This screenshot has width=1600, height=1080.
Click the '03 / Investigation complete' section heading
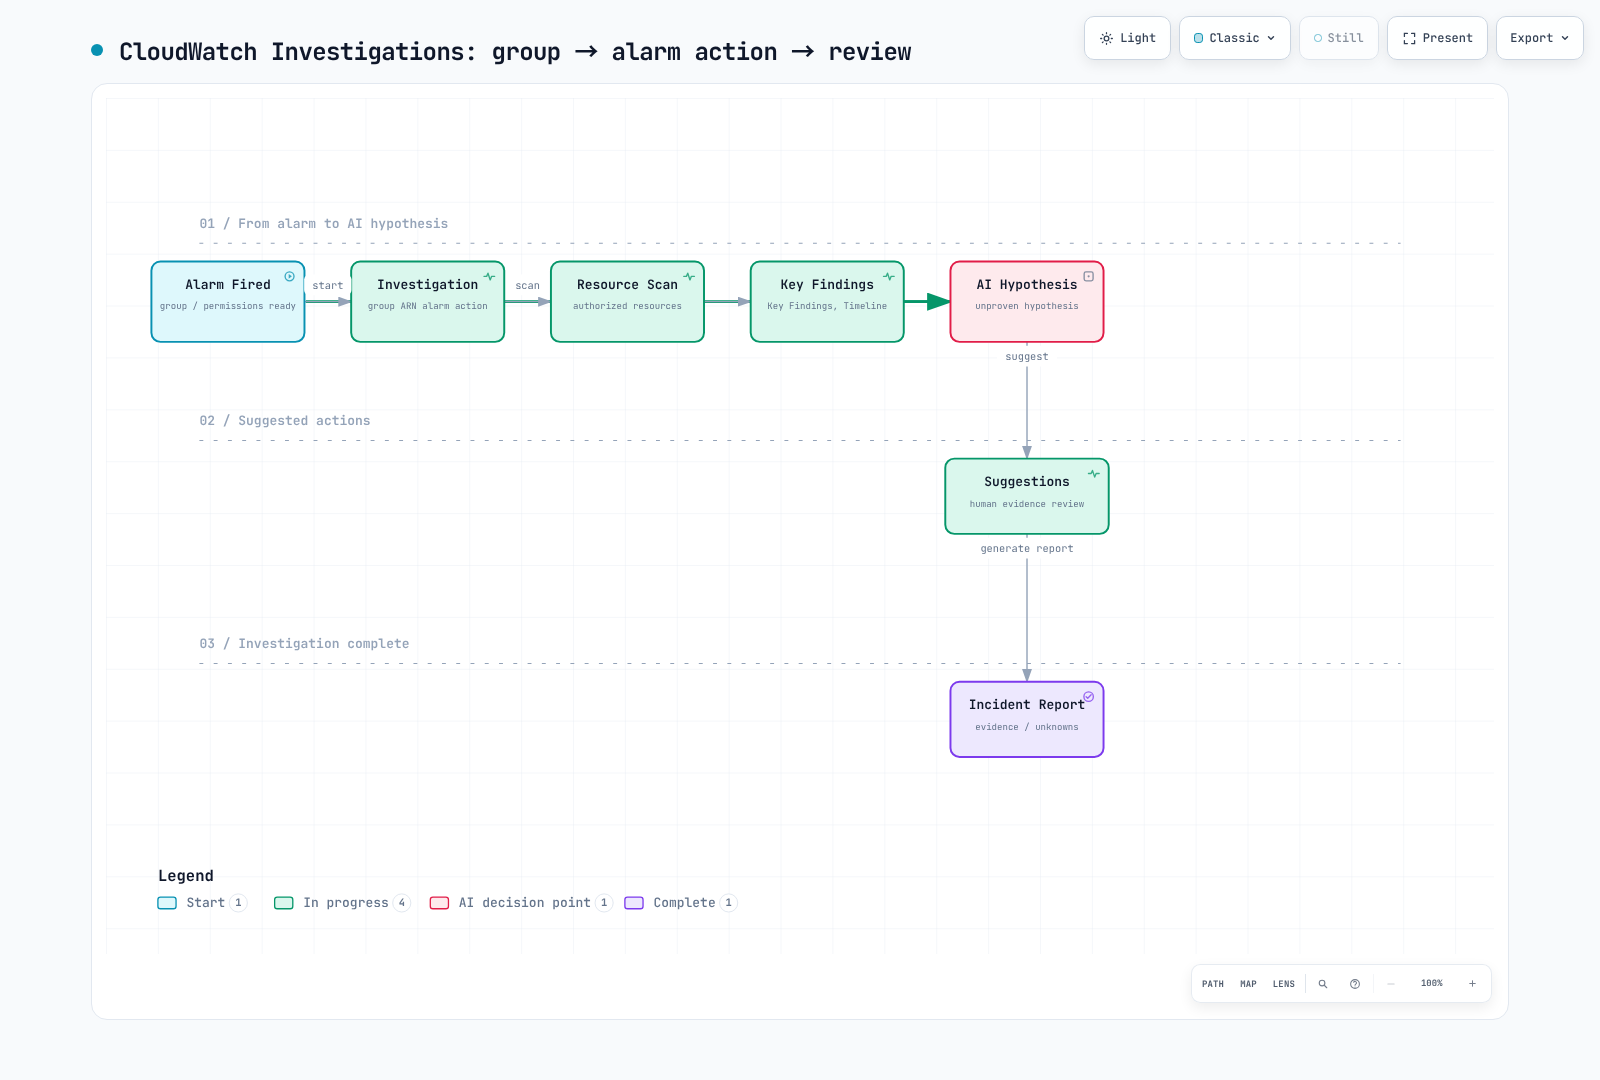click(x=304, y=644)
